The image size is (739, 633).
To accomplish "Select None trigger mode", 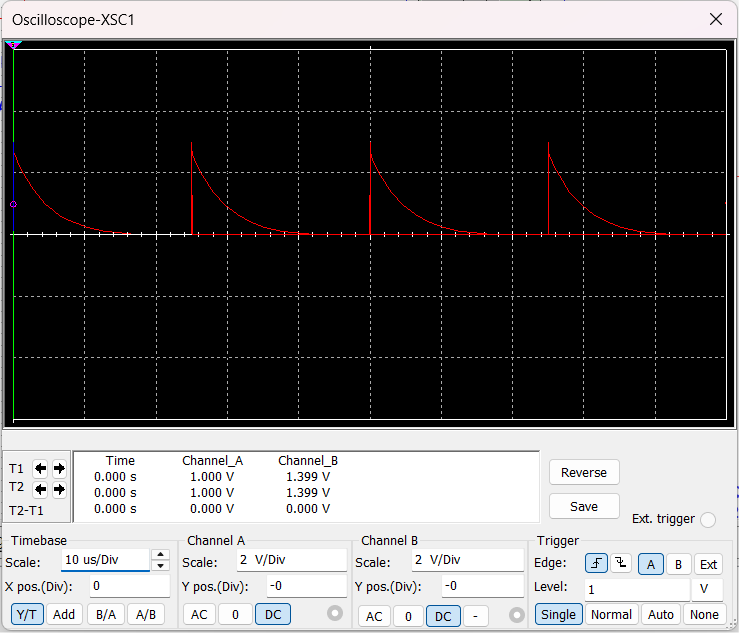I will [704, 614].
